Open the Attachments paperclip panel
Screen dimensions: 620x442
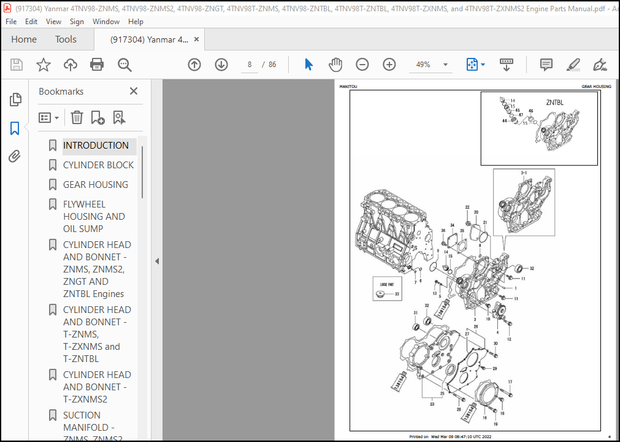(x=15, y=157)
